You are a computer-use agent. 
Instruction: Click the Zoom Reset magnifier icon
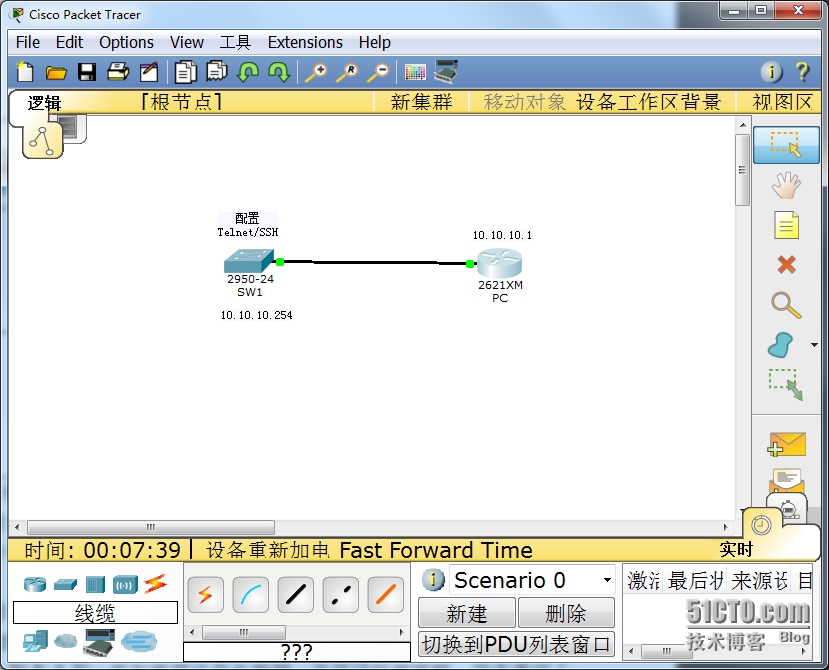(347, 72)
